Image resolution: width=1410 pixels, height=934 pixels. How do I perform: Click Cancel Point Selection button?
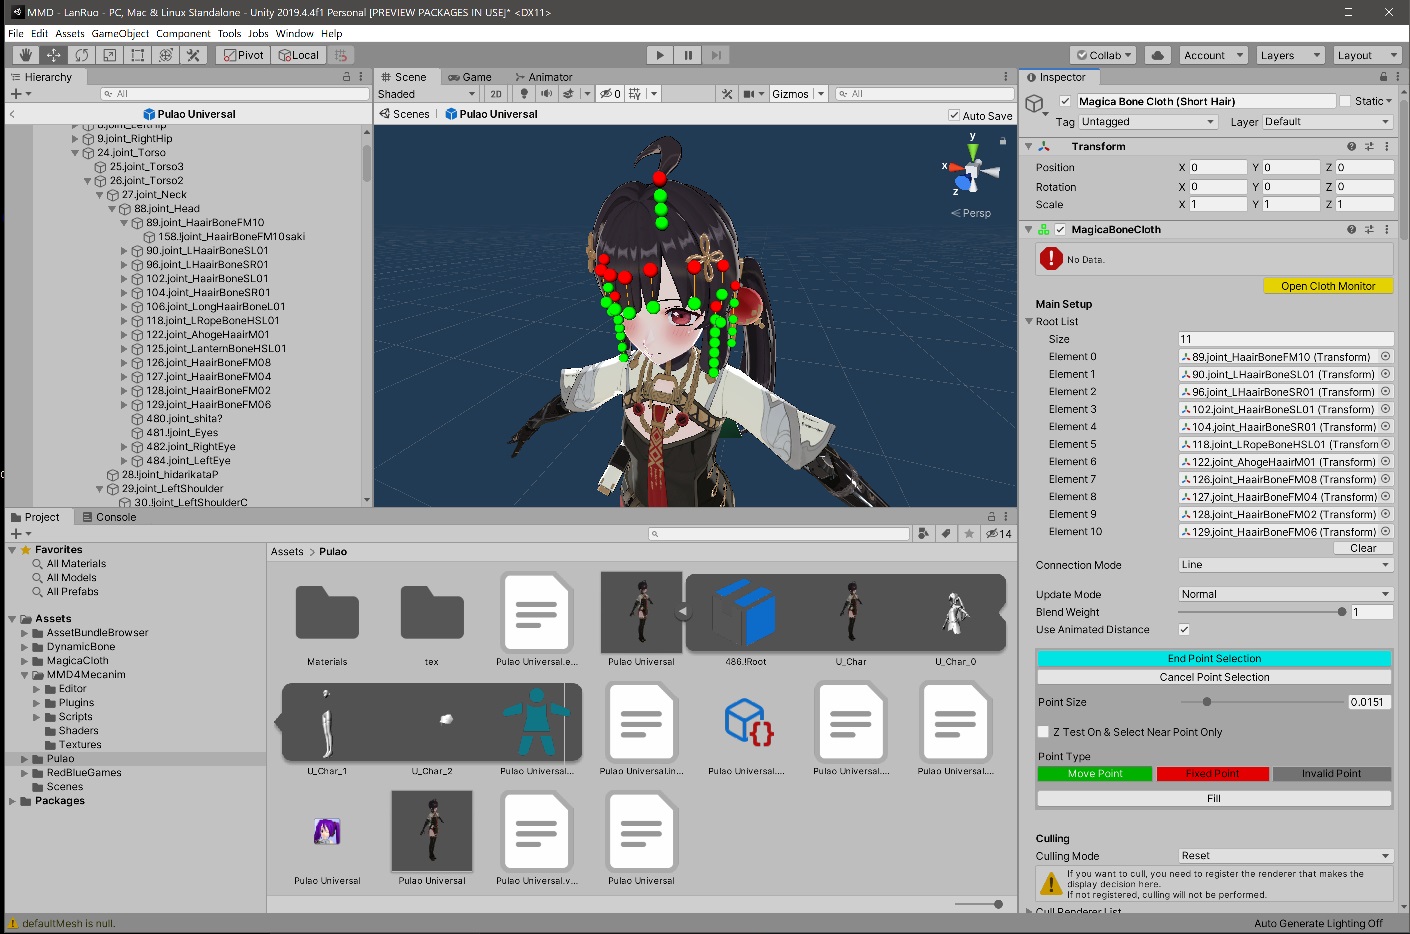(x=1214, y=677)
